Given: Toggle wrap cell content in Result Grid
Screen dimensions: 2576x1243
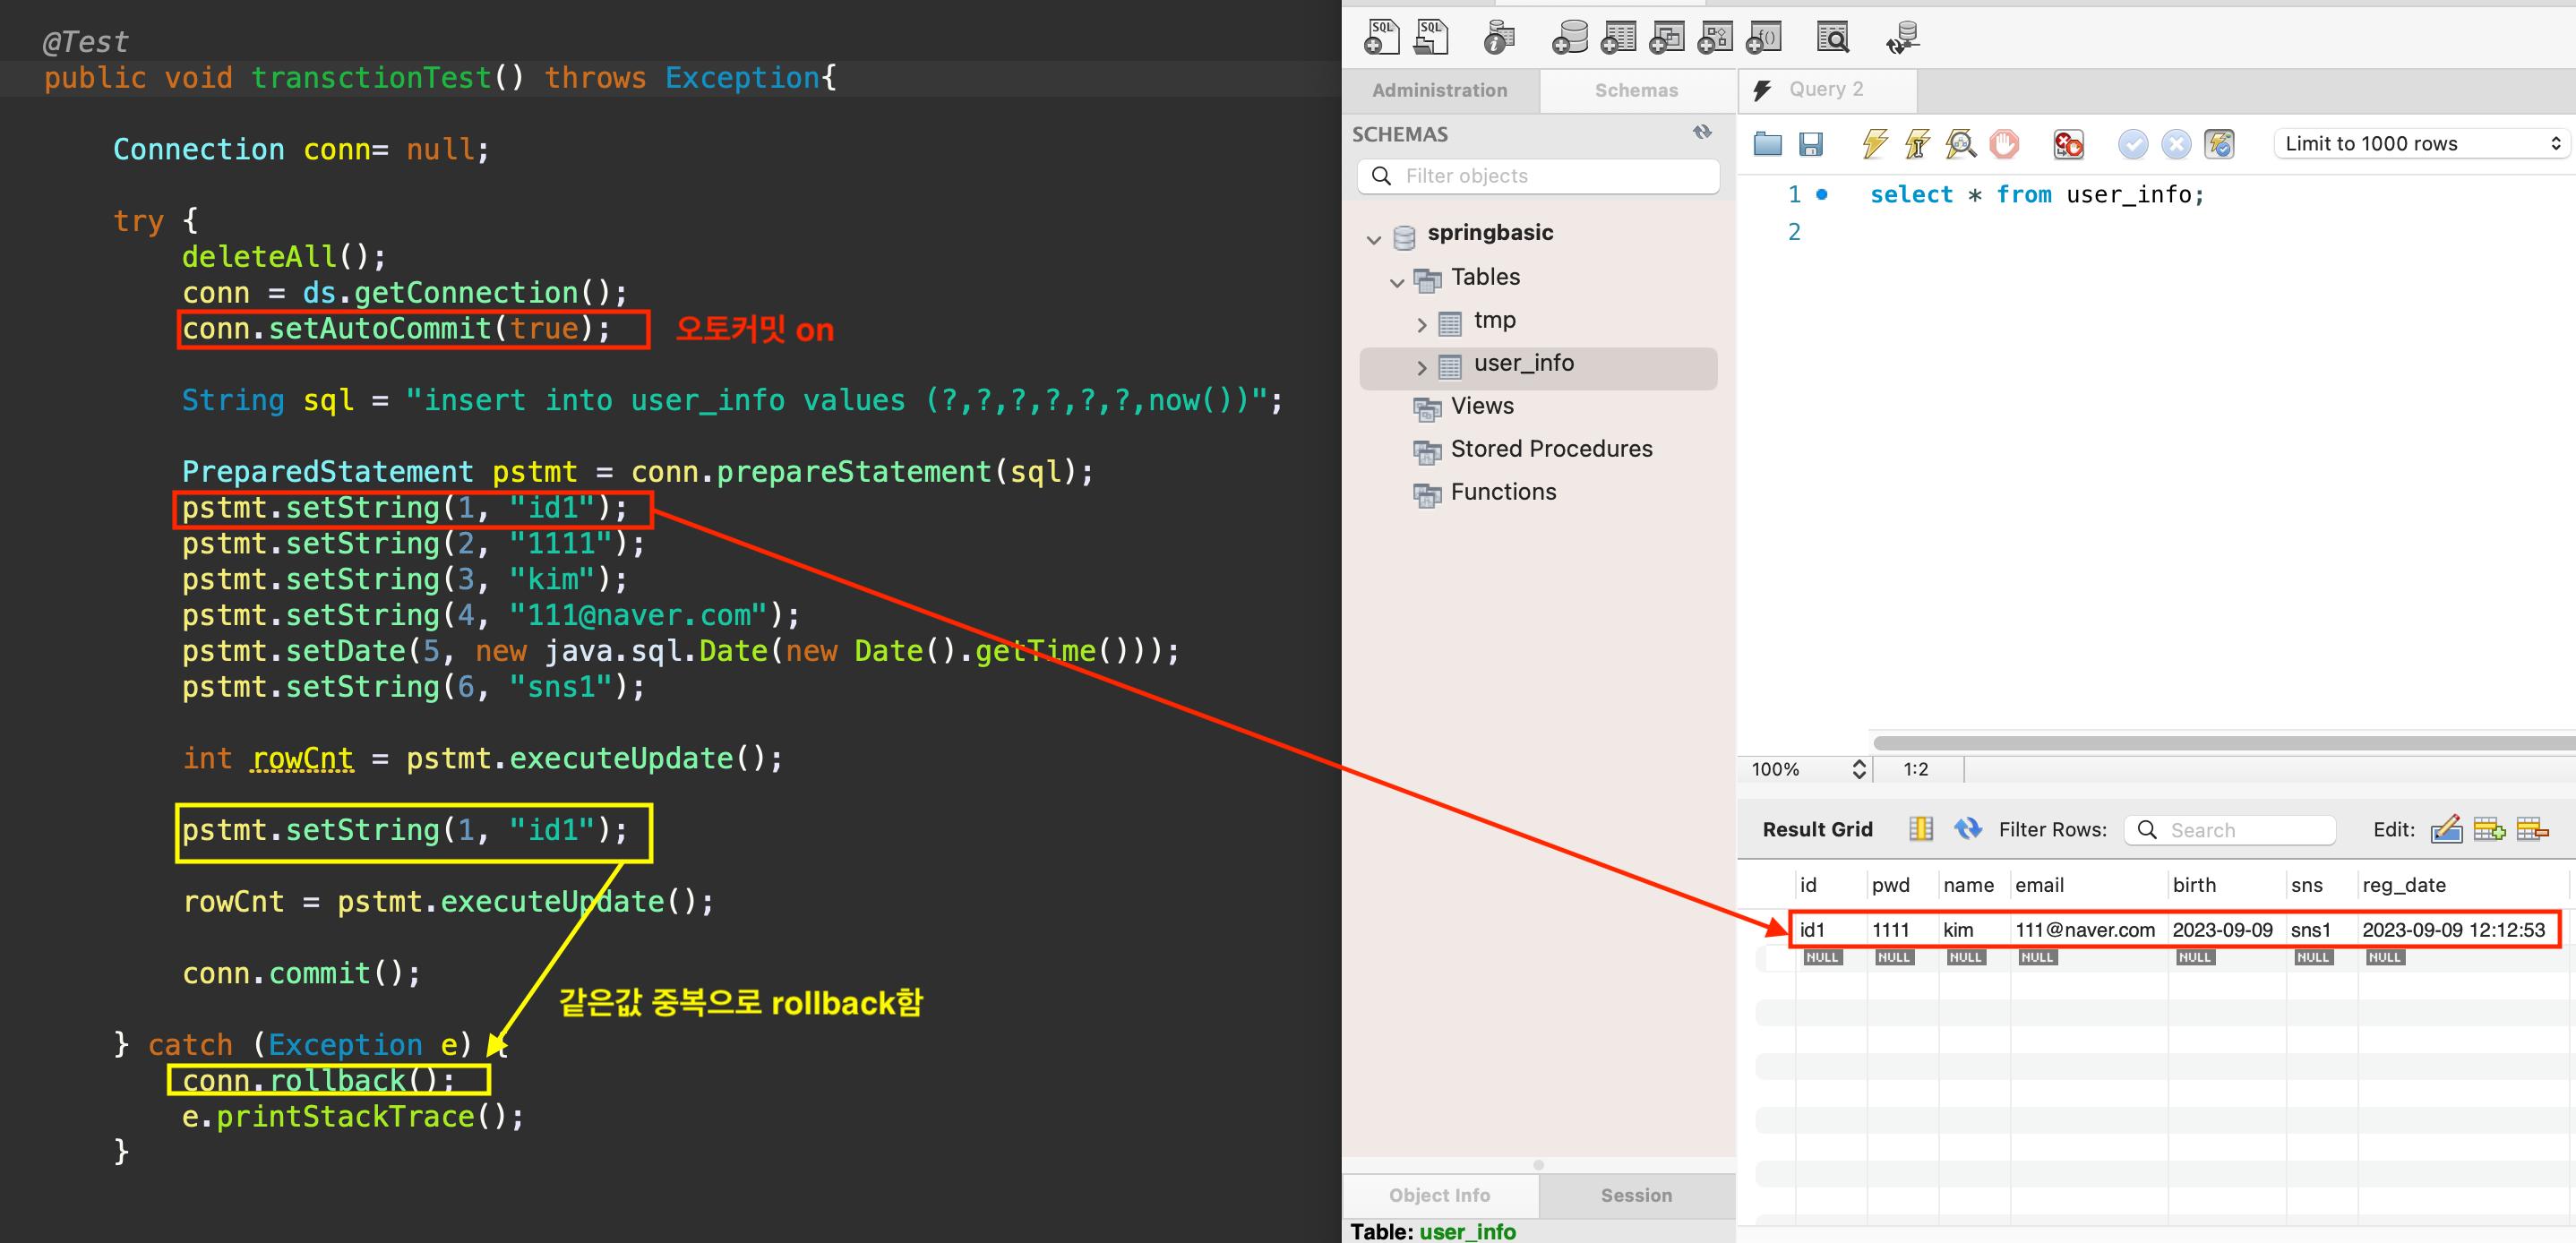Looking at the screenshot, I should pyautogui.click(x=1920, y=829).
